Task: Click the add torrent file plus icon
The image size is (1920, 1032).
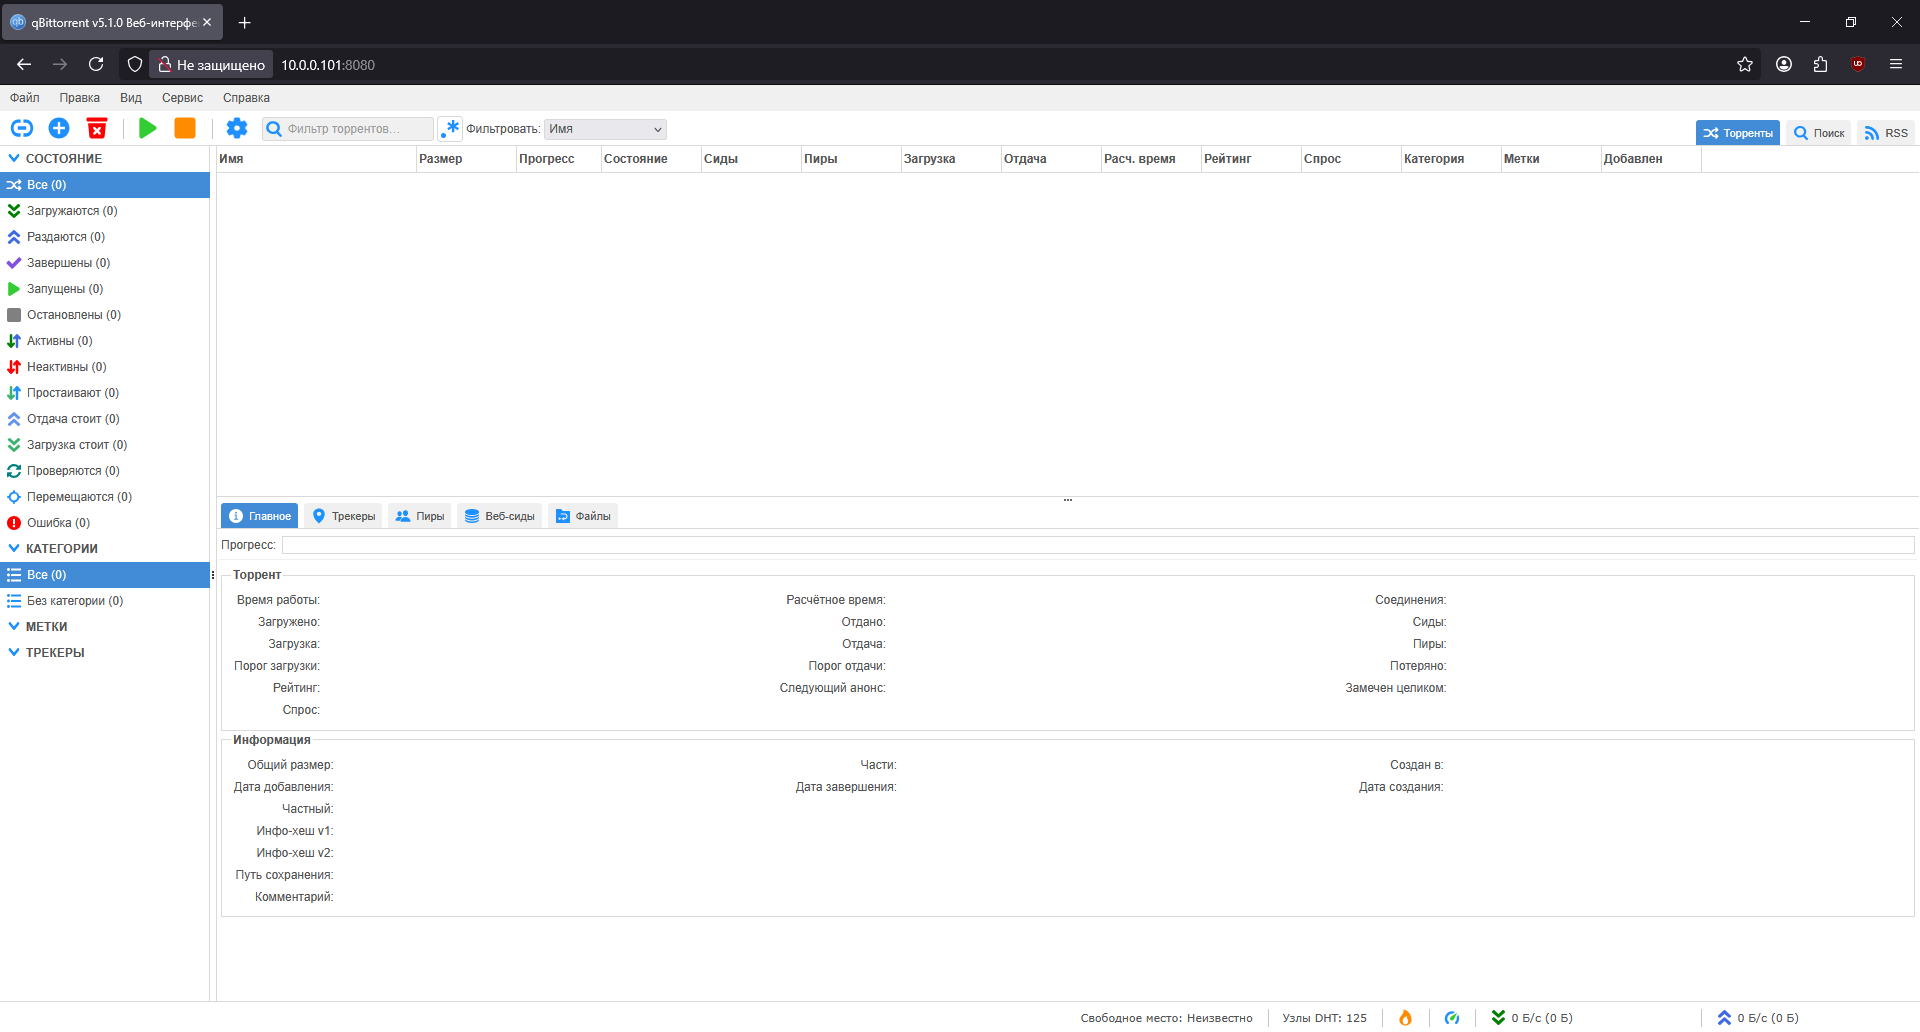Action: [x=59, y=128]
